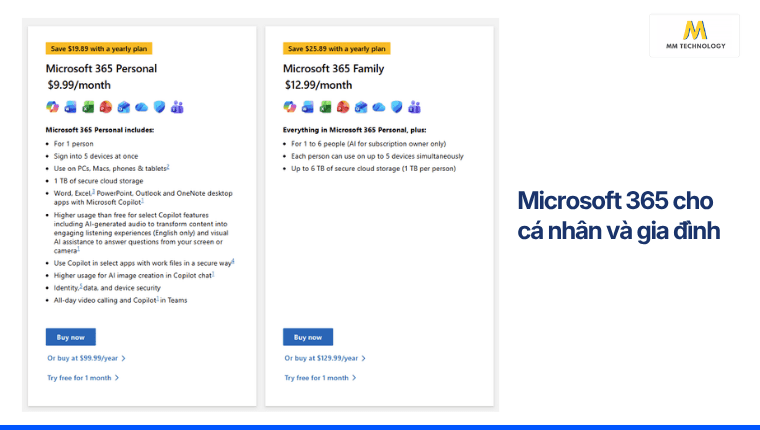Click the 'Microsoft 365 Personal' title
Image resolution: width=760 pixels, height=430 pixels.
pyautogui.click(x=101, y=69)
